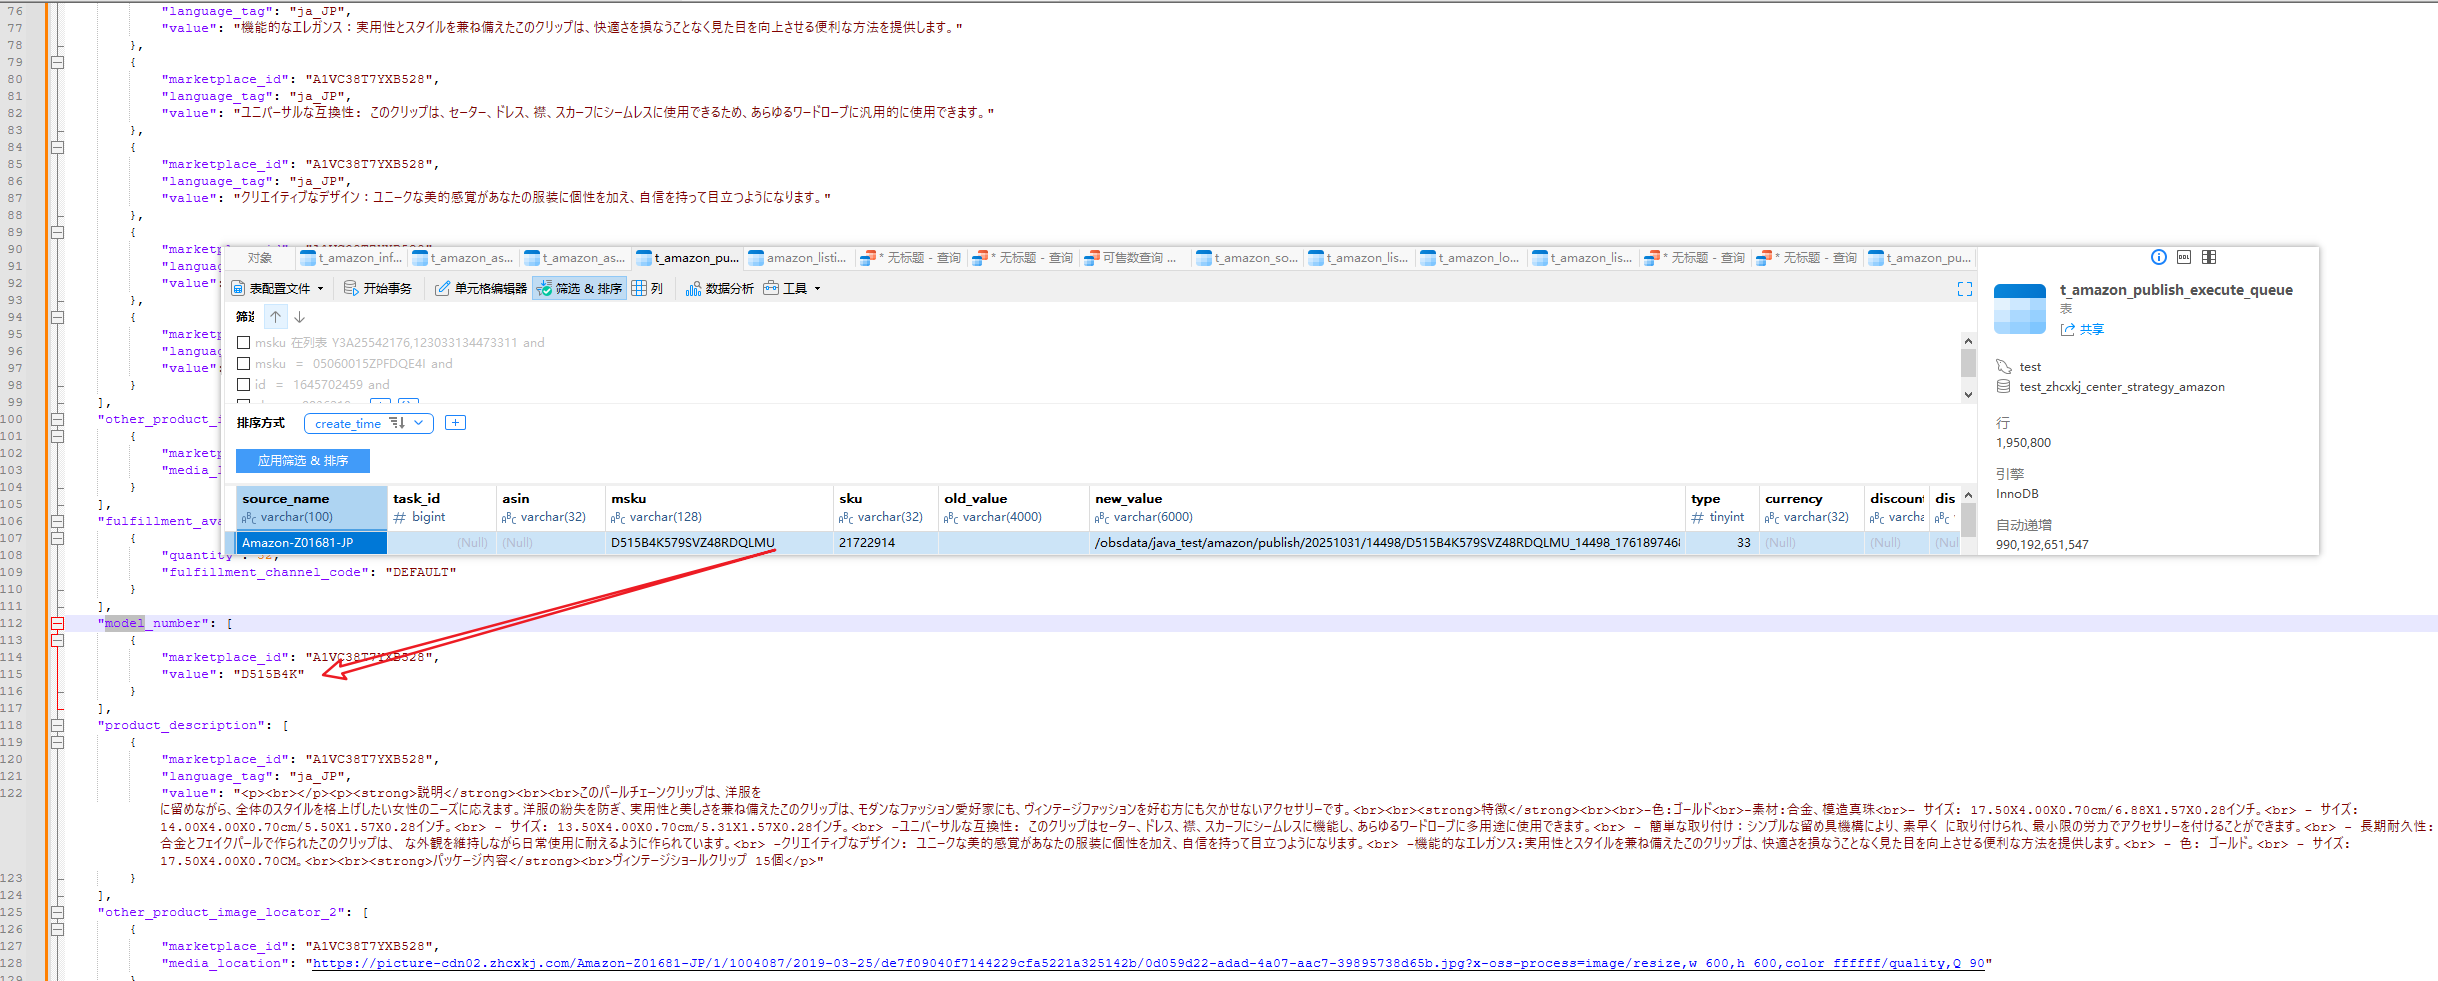Move filter up with the up arrow
Viewport: 2438px width, 981px height.
[x=275, y=317]
